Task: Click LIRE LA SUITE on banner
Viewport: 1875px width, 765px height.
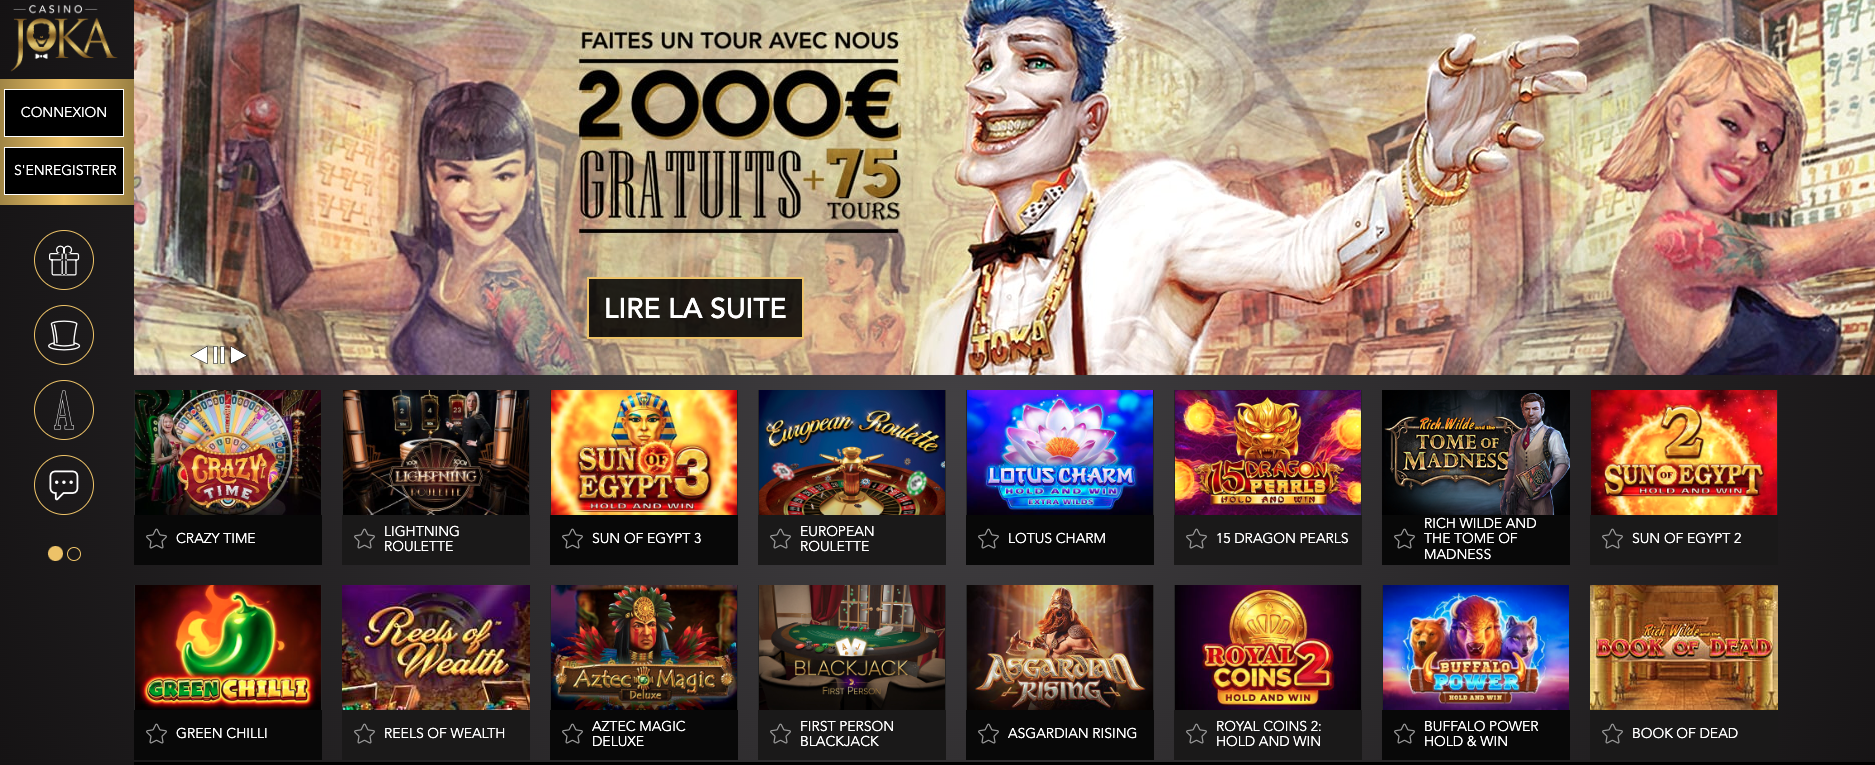Action: (695, 308)
